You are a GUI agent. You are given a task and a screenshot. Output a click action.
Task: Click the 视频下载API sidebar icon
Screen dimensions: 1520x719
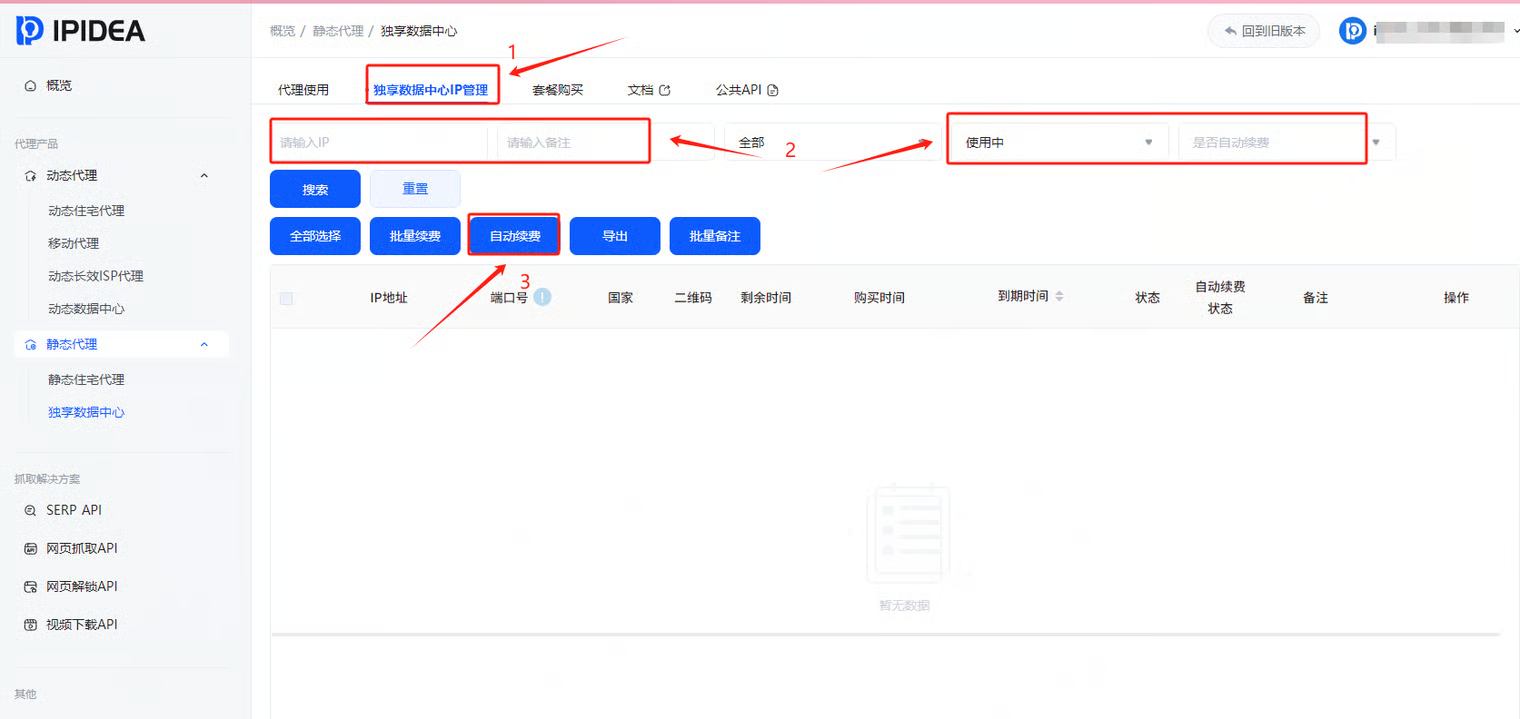(x=30, y=625)
